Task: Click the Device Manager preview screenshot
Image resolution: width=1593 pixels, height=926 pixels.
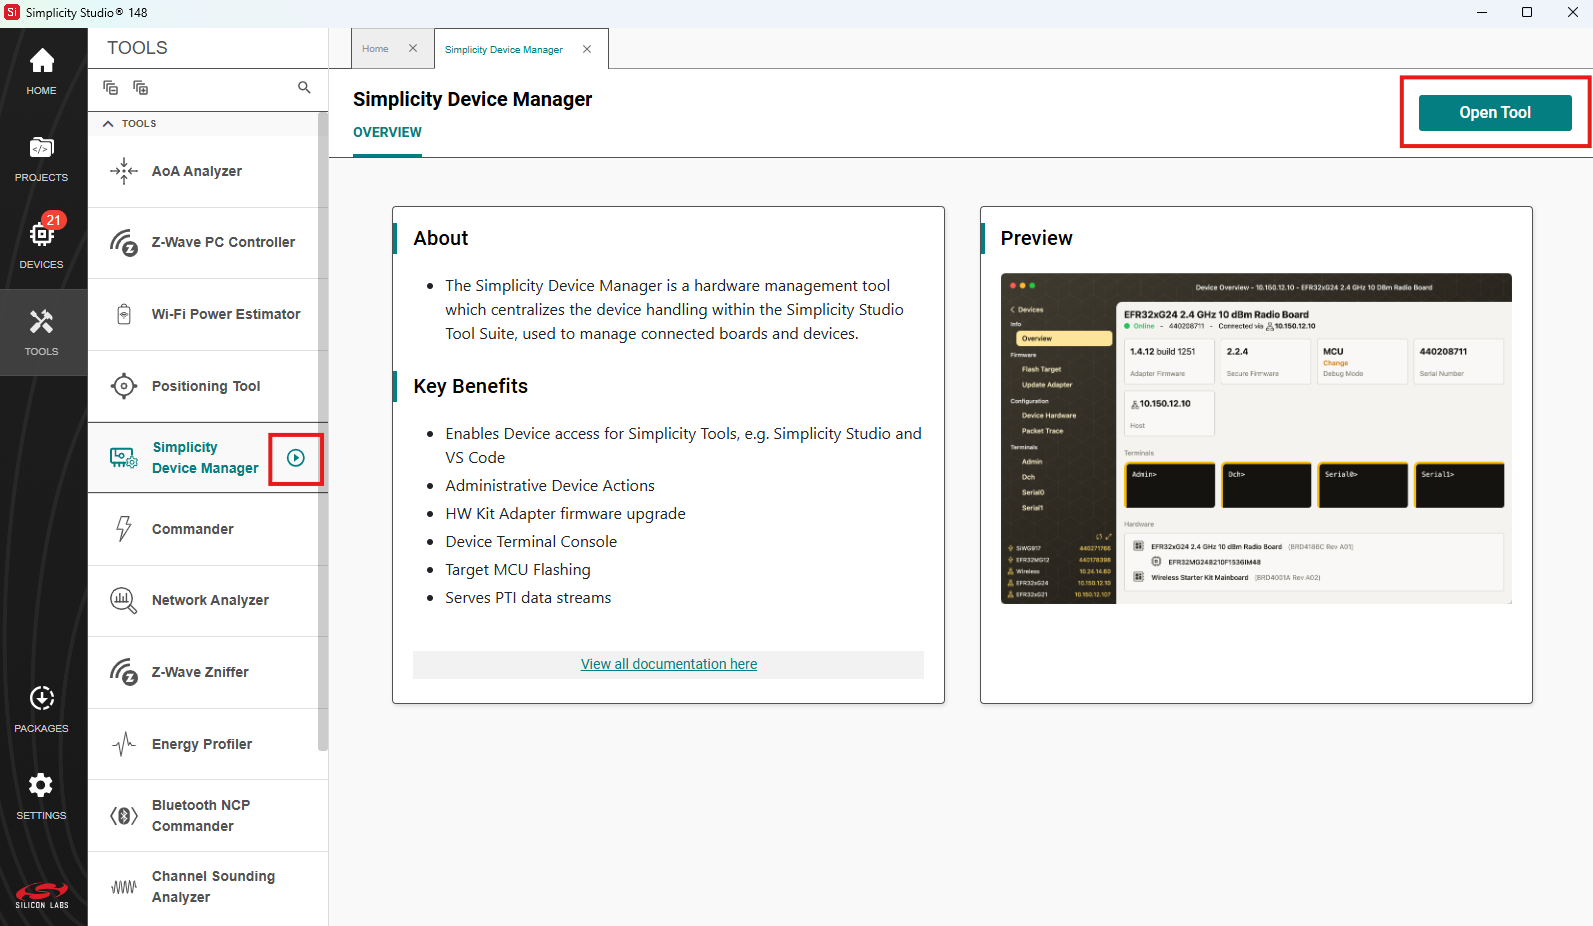Action: (x=1256, y=438)
